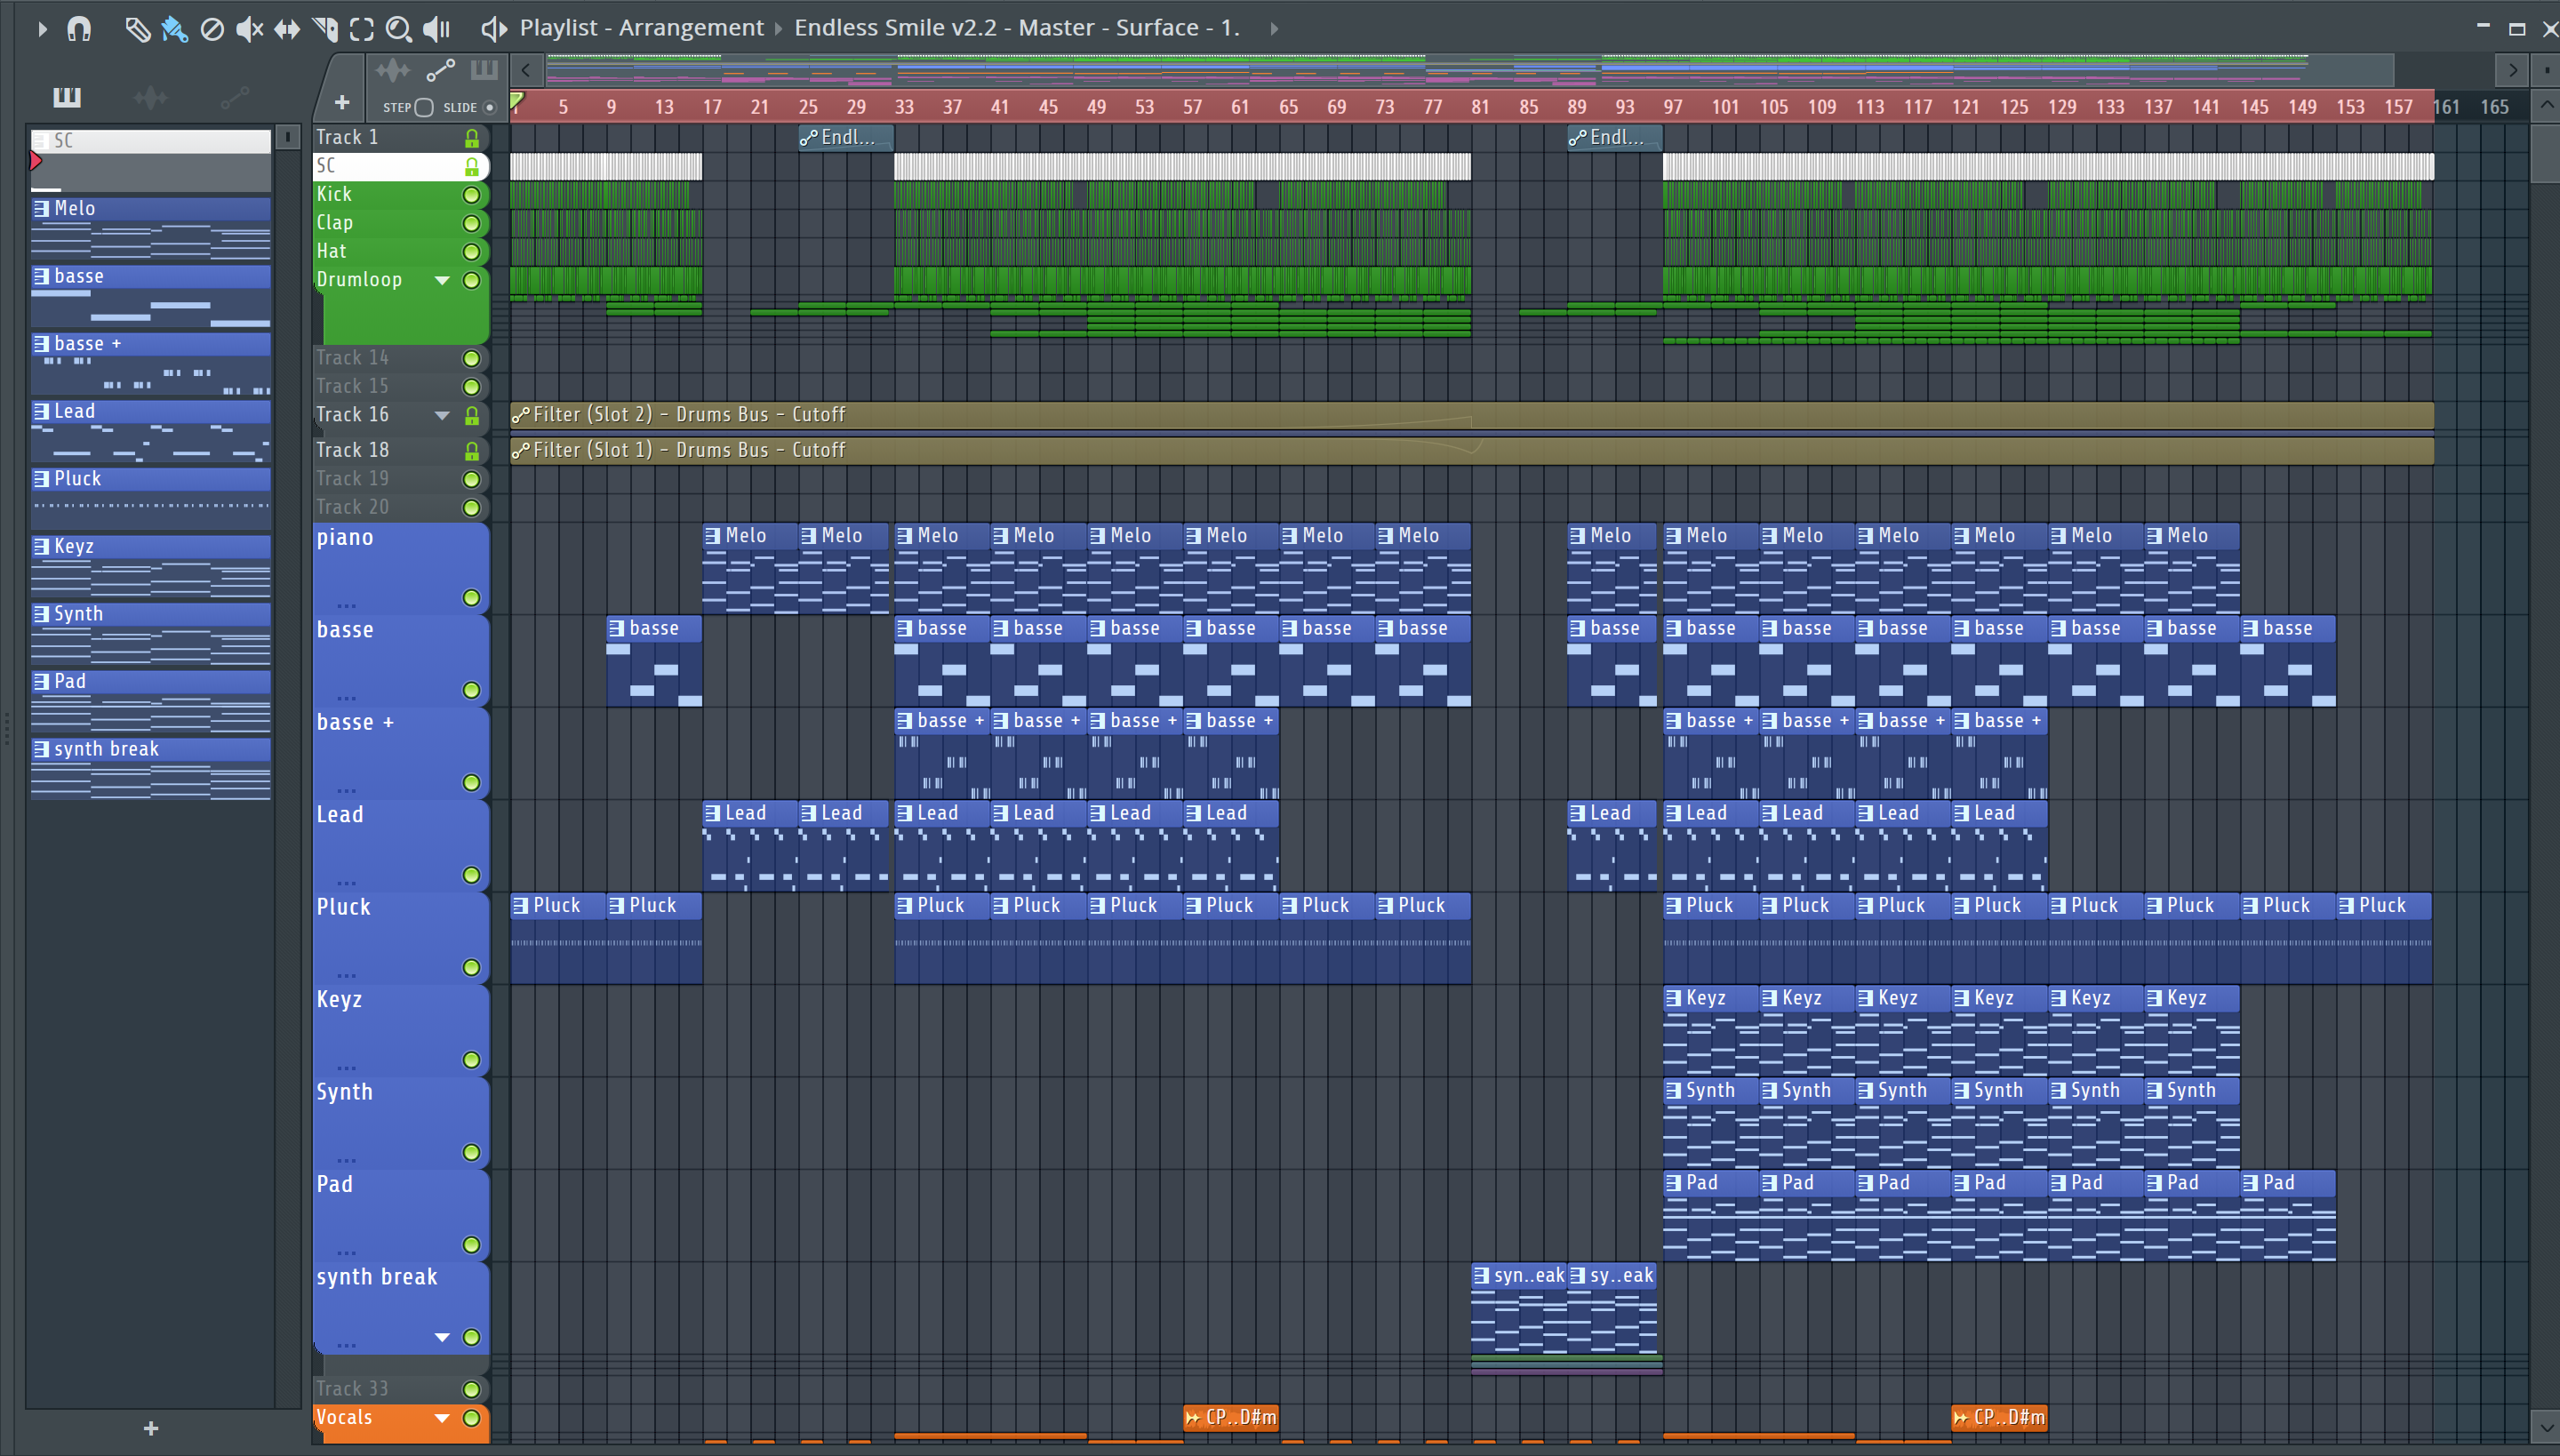Collapse the Drumloop track group

tap(442, 281)
